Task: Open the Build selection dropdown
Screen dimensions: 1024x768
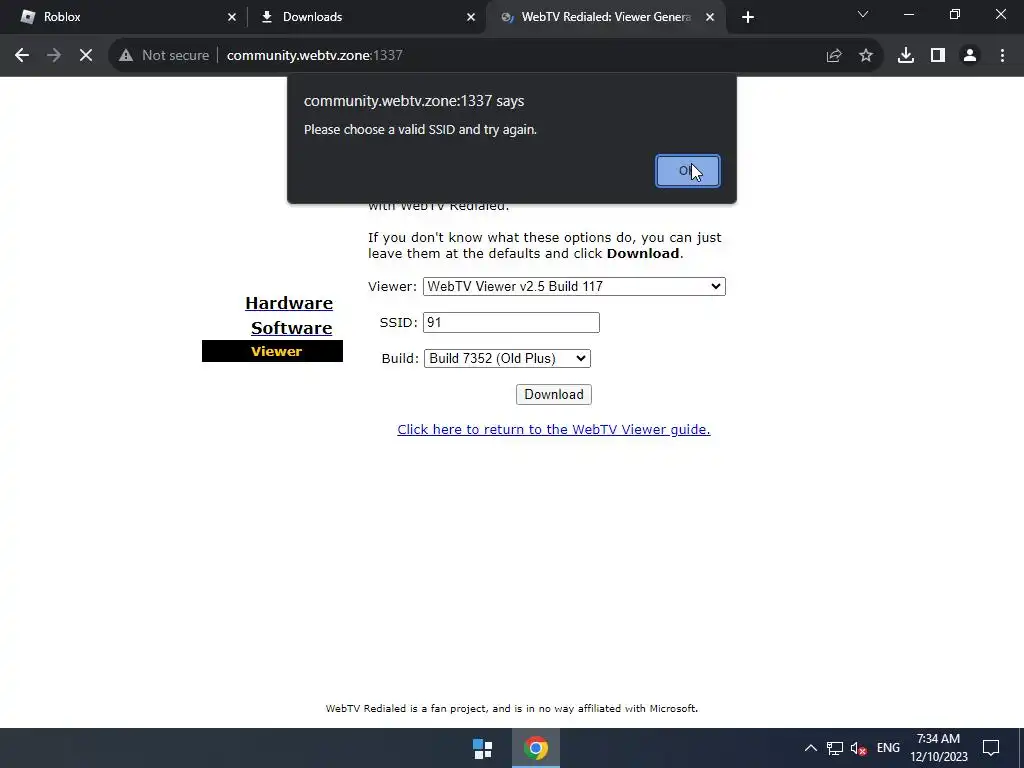Action: coord(507,359)
